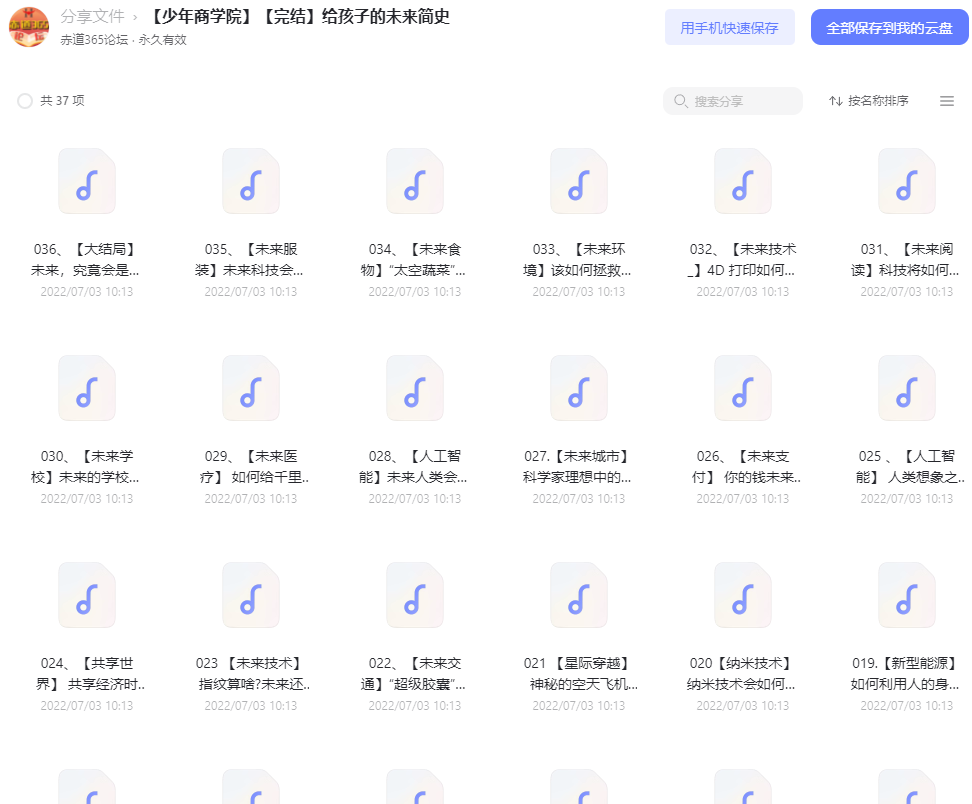The height and width of the screenshot is (804, 972).
Task: Open audio file icon for 029 【未来医疗】
Action: (250, 388)
